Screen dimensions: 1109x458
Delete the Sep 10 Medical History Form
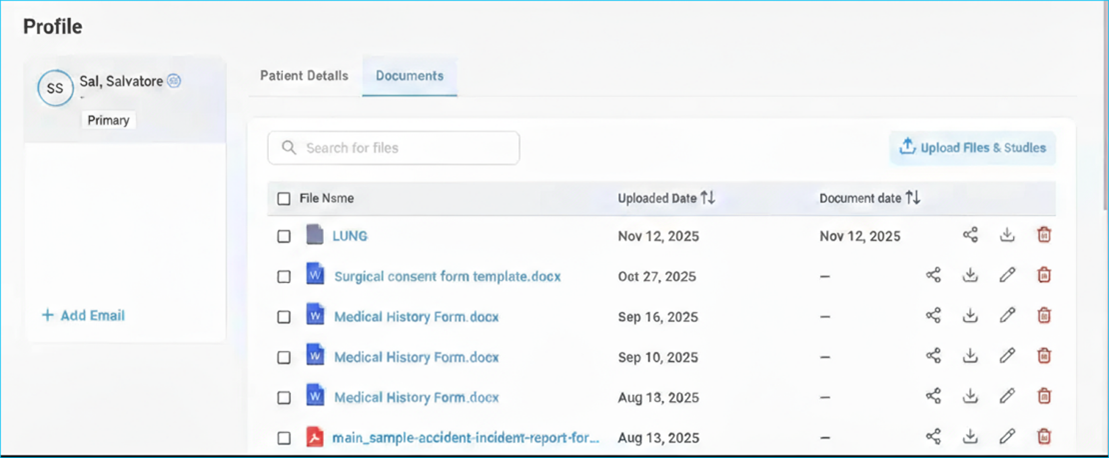point(1044,356)
